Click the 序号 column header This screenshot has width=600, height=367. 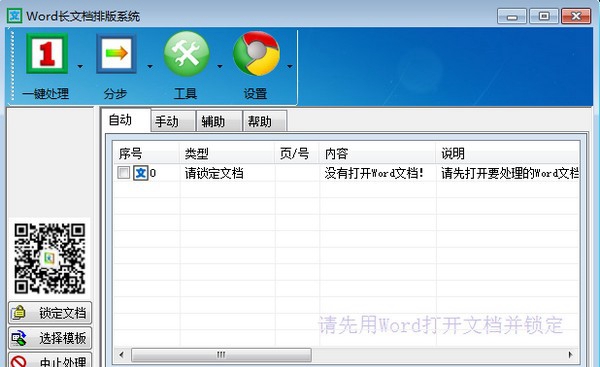pos(147,153)
